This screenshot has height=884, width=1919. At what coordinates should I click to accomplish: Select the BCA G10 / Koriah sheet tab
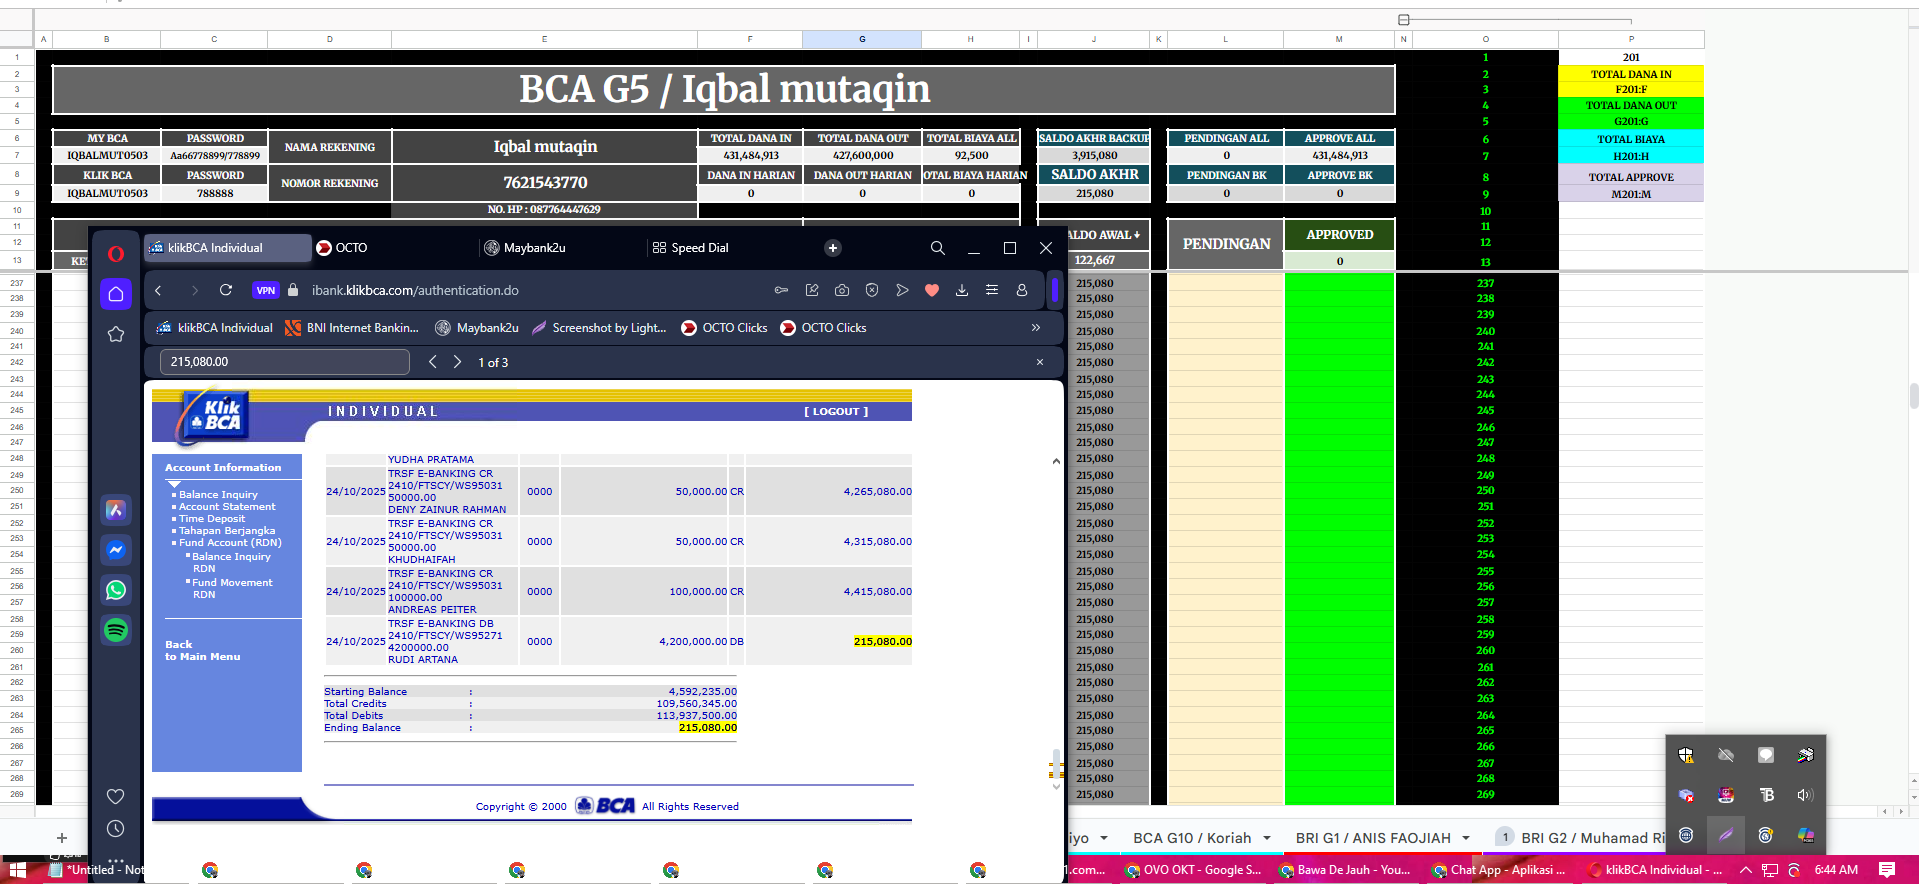point(1192,838)
